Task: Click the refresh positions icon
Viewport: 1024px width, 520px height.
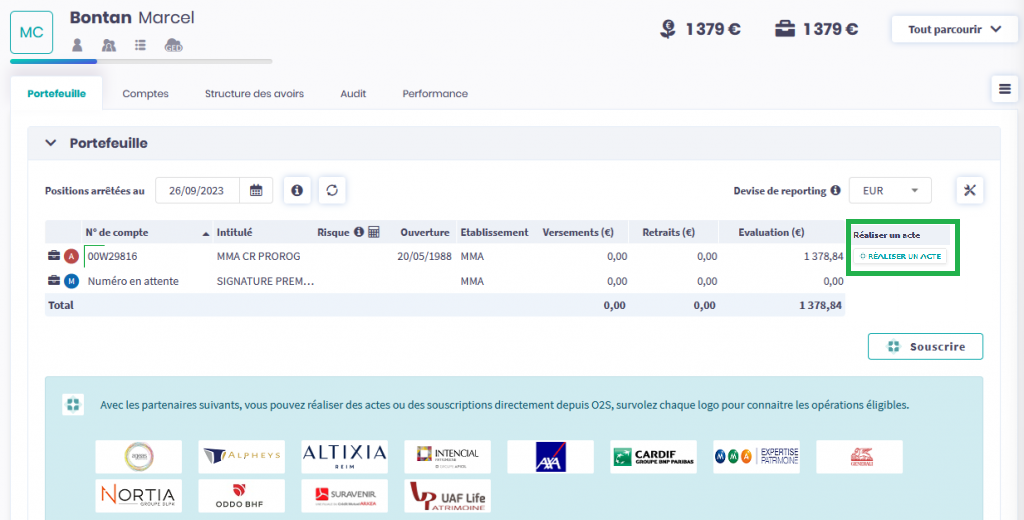Action: [x=332, y=190]
